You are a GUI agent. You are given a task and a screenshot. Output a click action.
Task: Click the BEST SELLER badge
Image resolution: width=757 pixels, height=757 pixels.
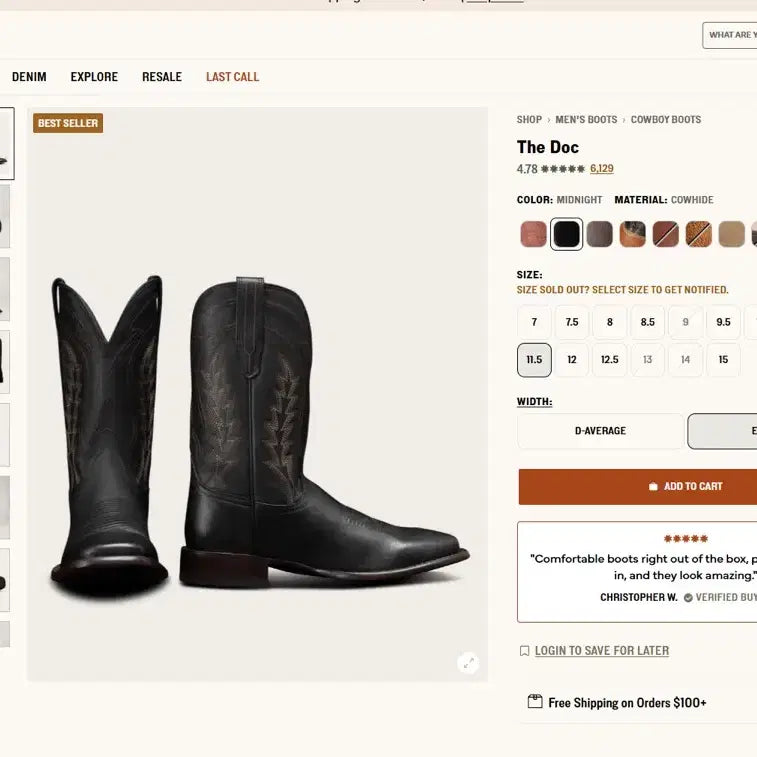[x=68, y=123]
